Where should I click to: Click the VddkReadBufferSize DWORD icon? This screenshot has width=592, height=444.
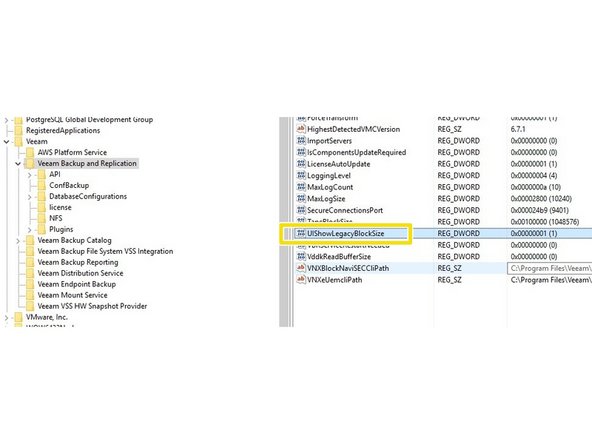click(x=301, y=257)
